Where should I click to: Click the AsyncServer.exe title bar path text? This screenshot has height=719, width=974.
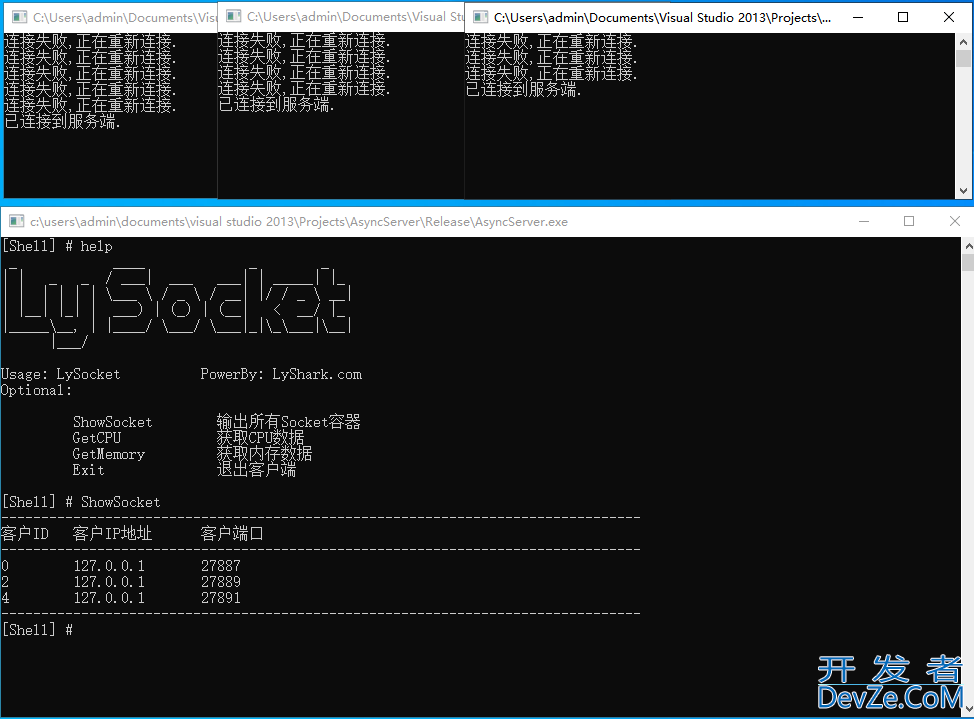[x=298, y=222]
